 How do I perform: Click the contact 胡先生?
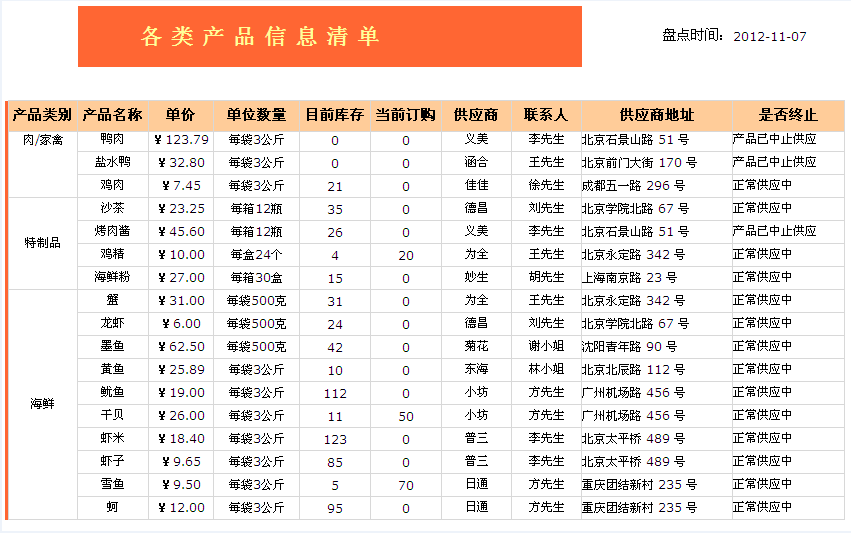547,277
